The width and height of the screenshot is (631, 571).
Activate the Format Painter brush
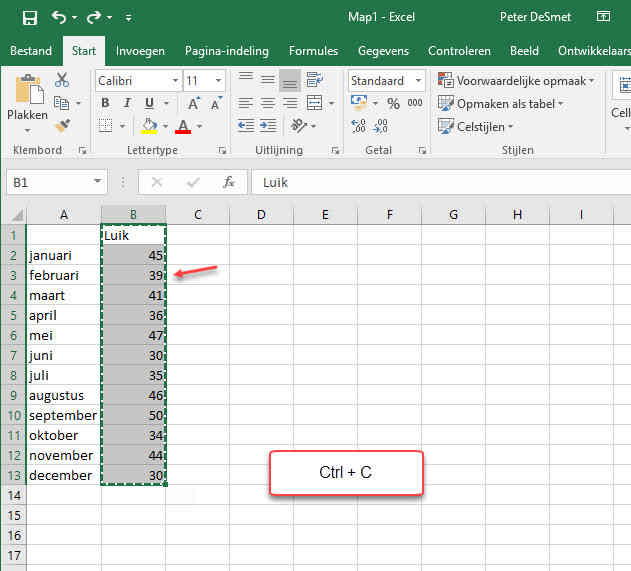[63, 126]
